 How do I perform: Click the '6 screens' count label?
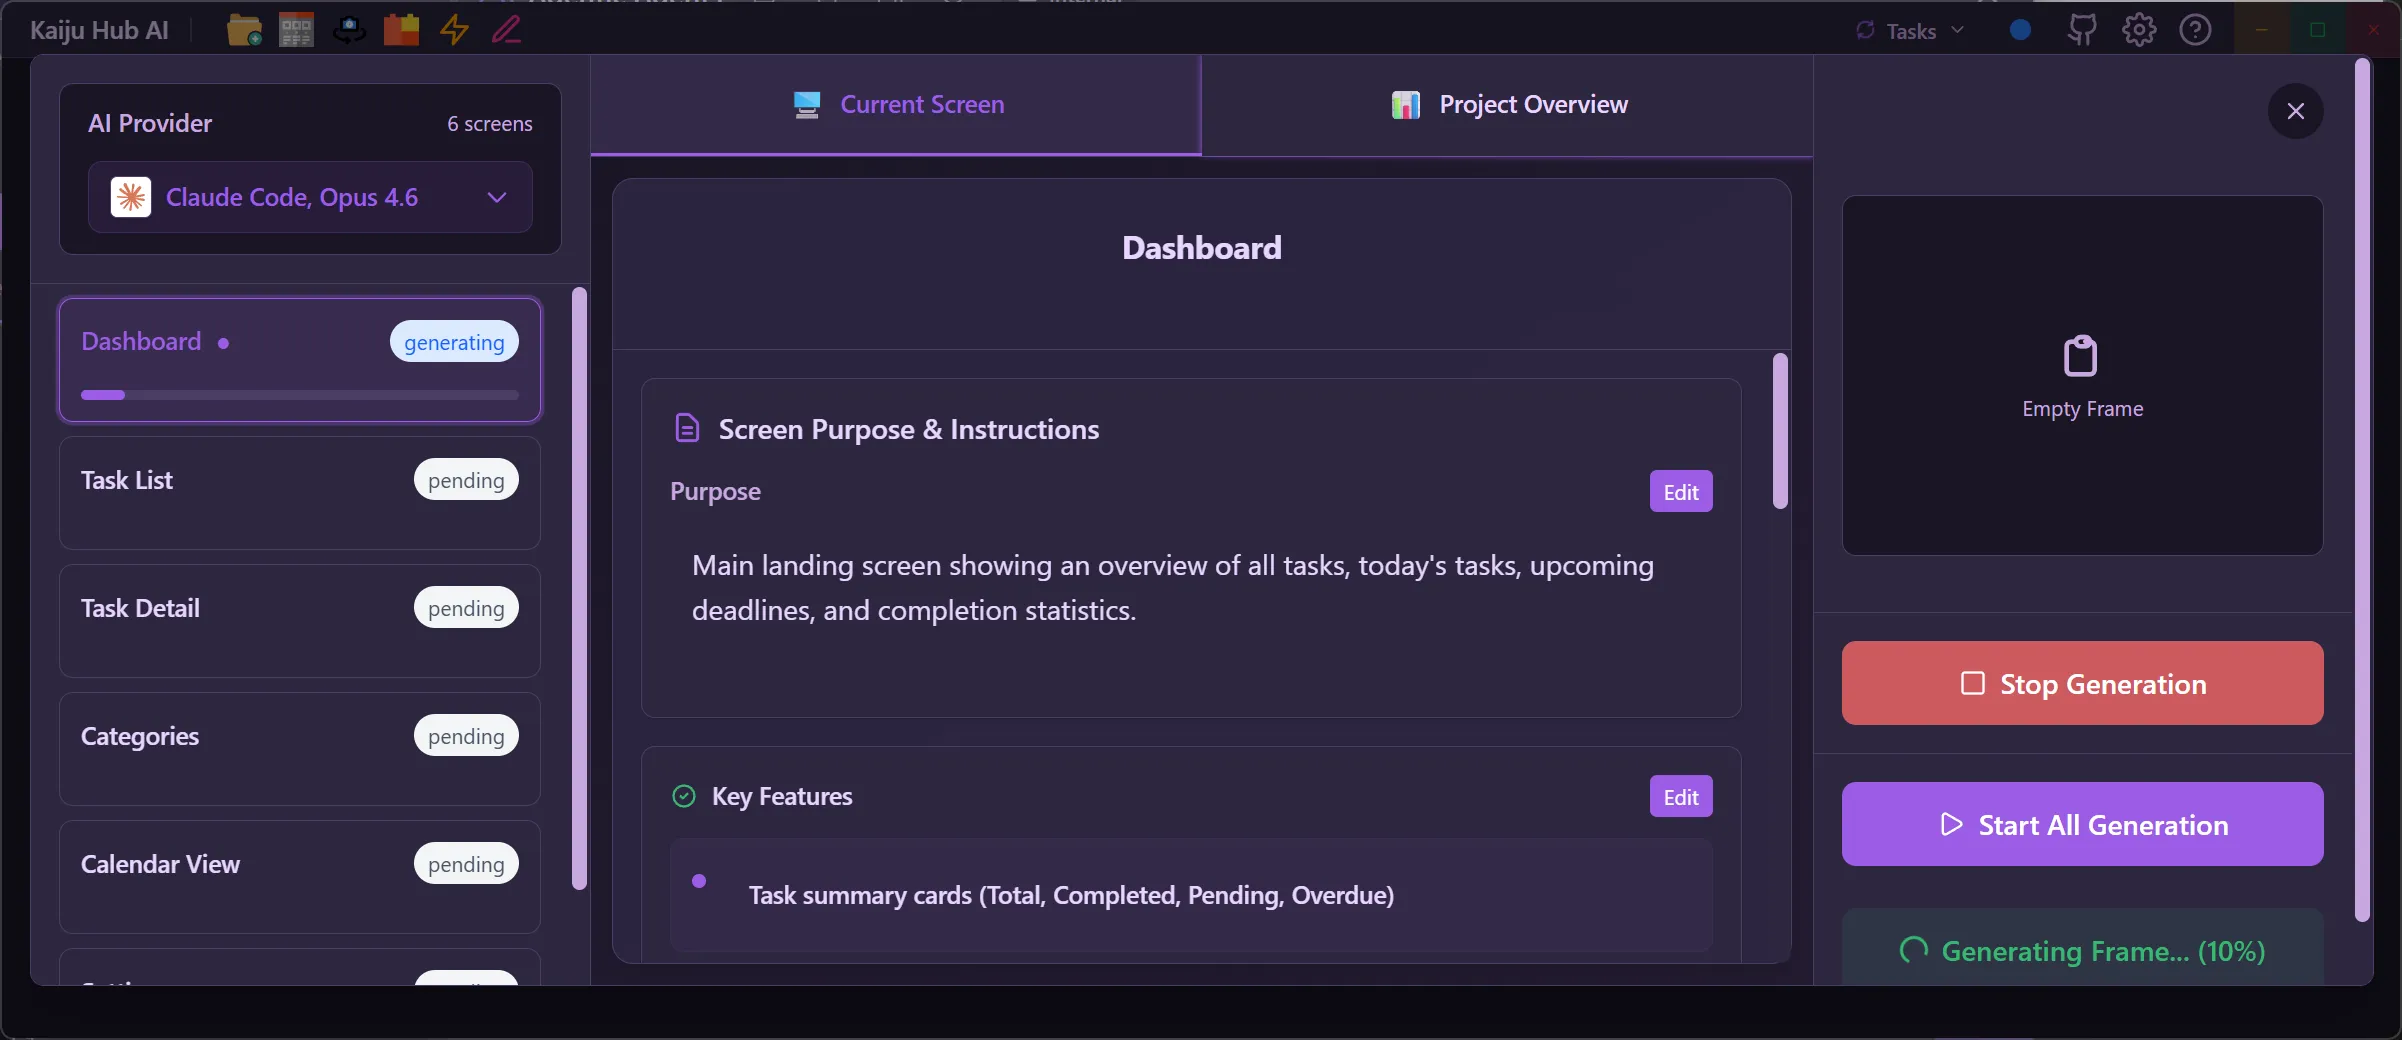(x=489, y=124)
